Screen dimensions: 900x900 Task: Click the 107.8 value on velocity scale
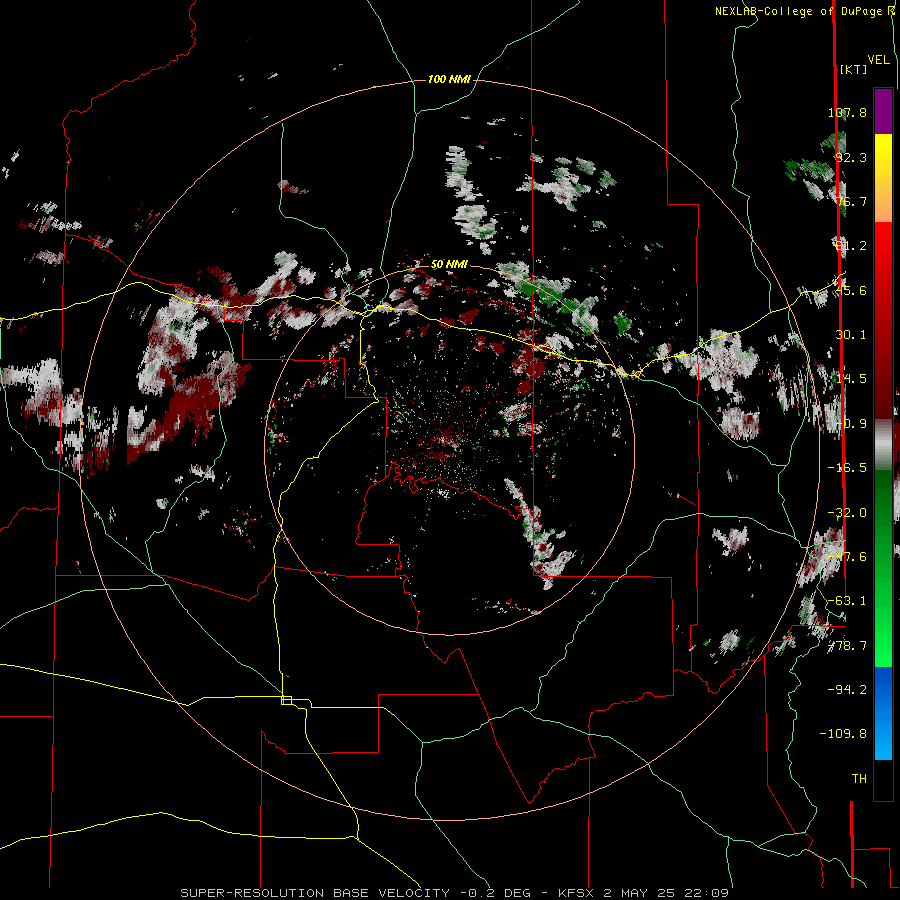click(847, 112)
